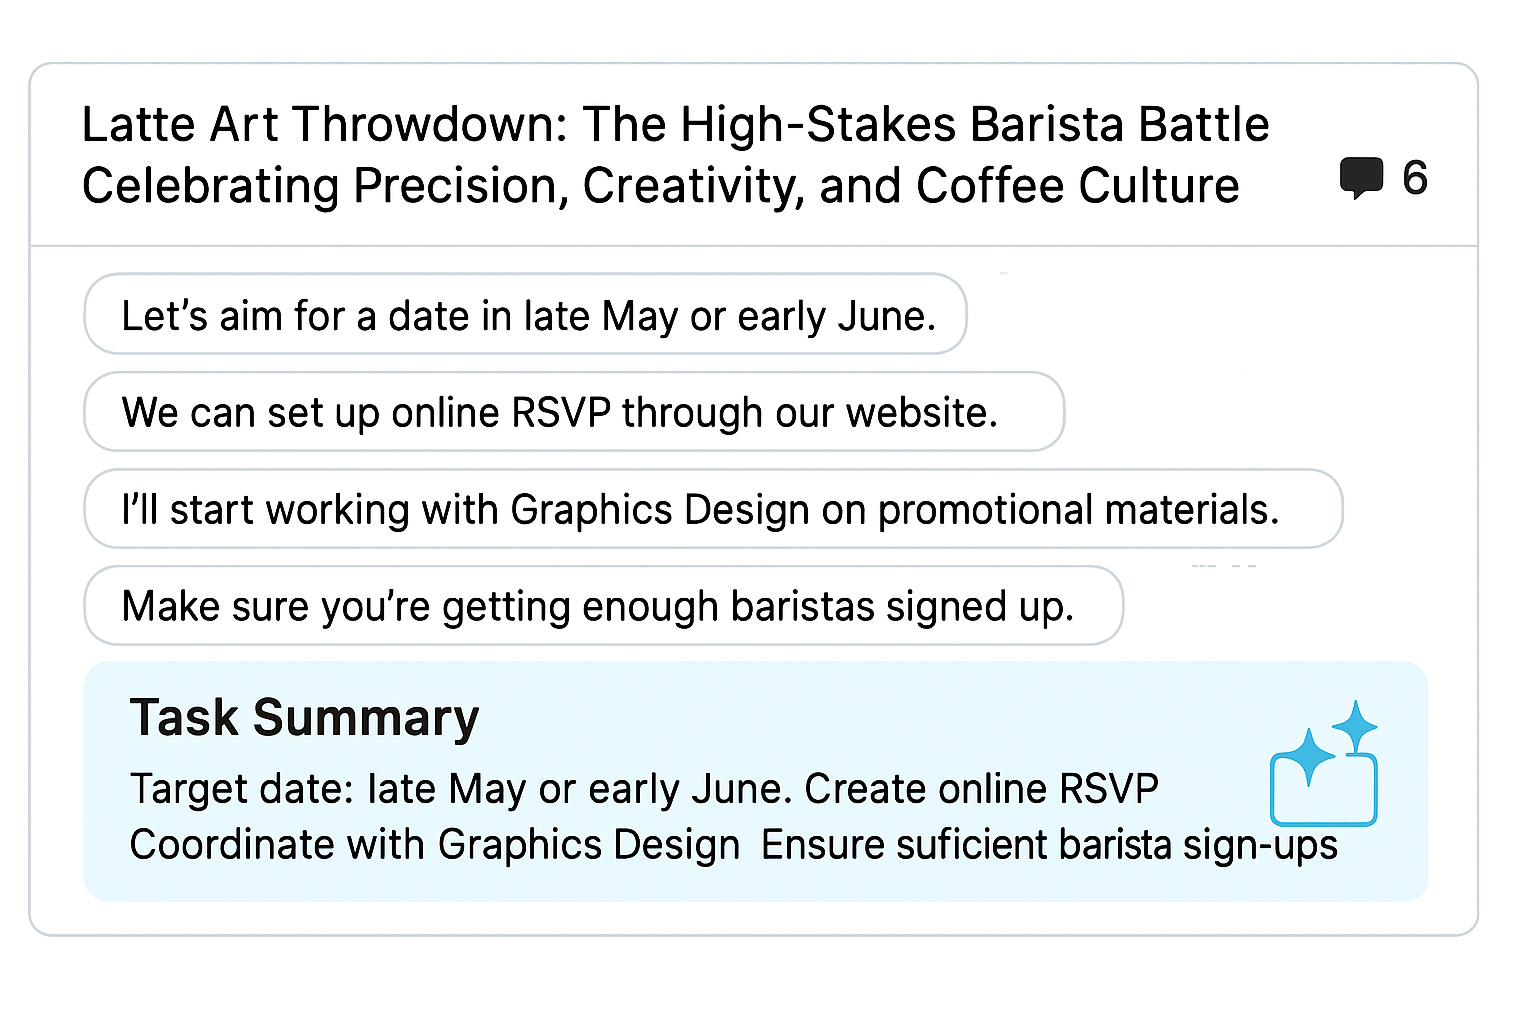This screenshot has width=1536, height=1024.
Task: Click the comment speech bubble icon
Action: tap(1361, 178)
